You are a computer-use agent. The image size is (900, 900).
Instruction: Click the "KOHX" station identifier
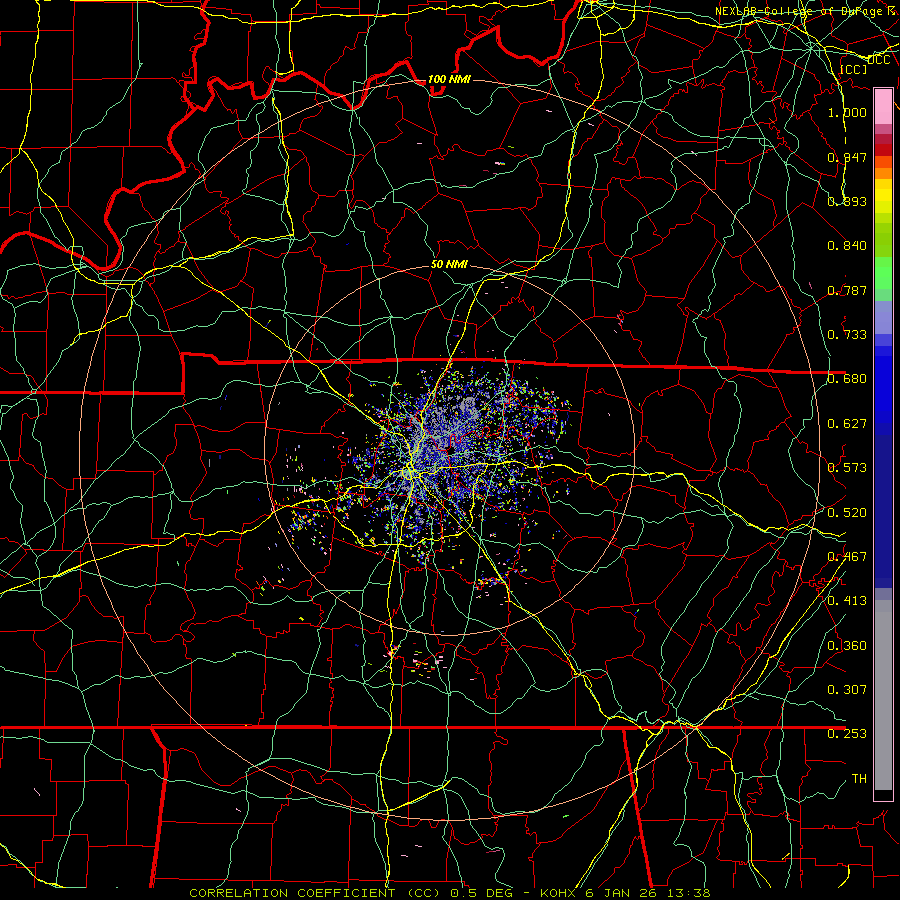tap(559, 893)
